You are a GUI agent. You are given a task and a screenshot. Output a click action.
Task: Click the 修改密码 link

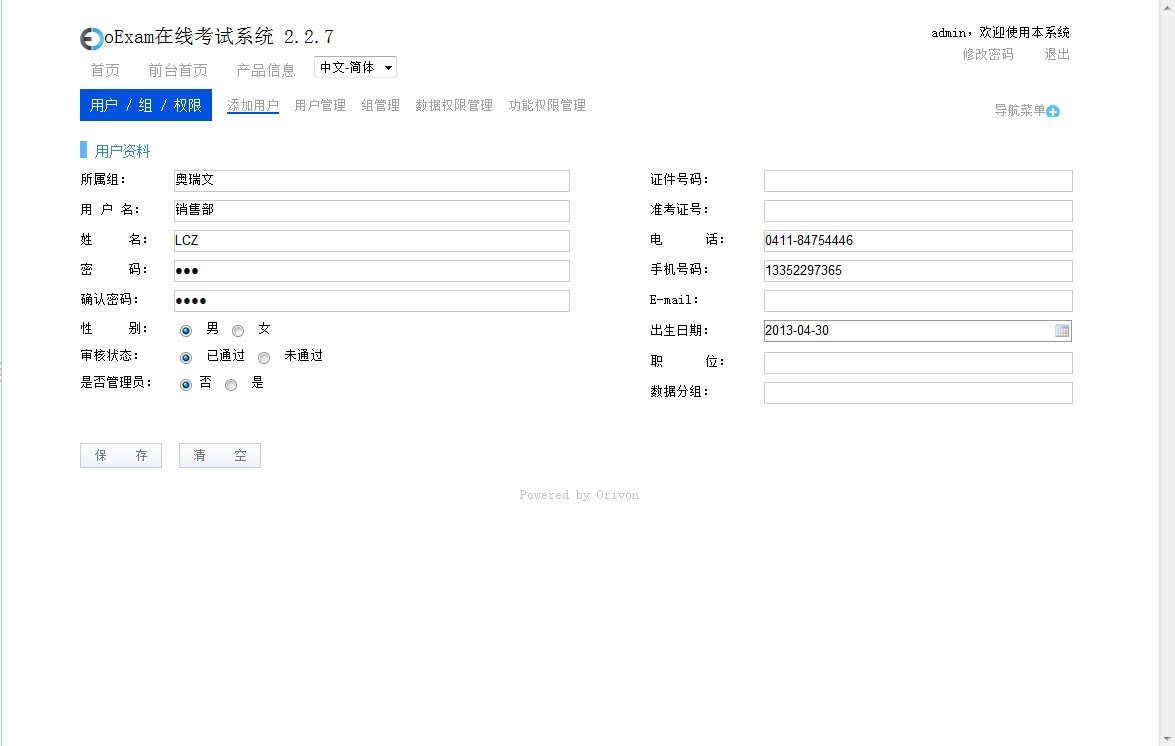pyautogui.click(x=988, y=55)
